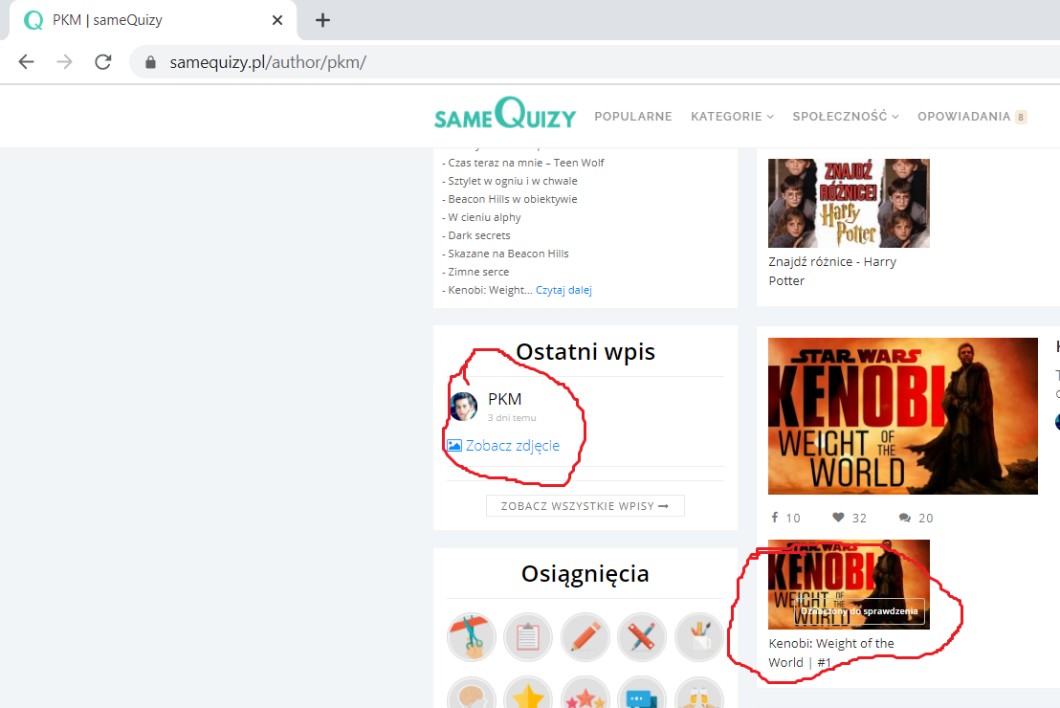Expand the SPOŁECZNOŚĆ dropdown menu

[845, 117]
